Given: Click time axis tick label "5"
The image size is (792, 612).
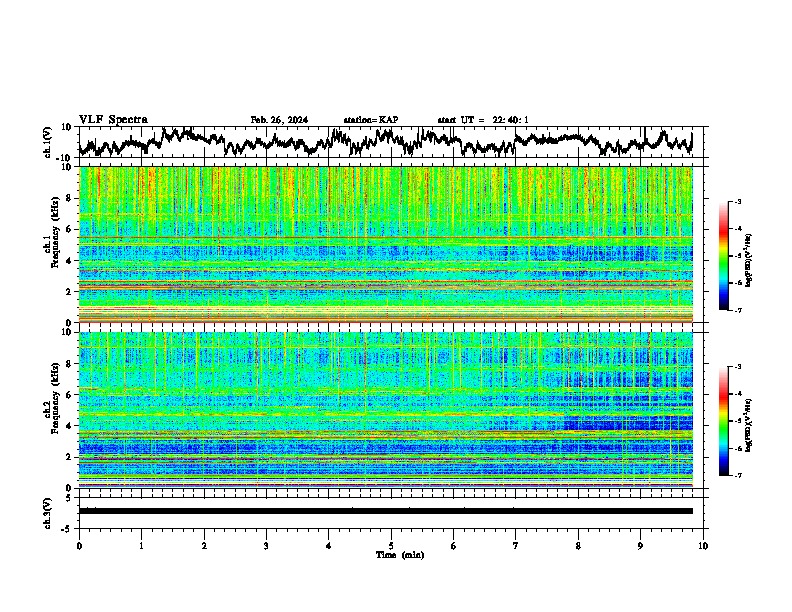Looking at the screenshot, I should 391,546.
